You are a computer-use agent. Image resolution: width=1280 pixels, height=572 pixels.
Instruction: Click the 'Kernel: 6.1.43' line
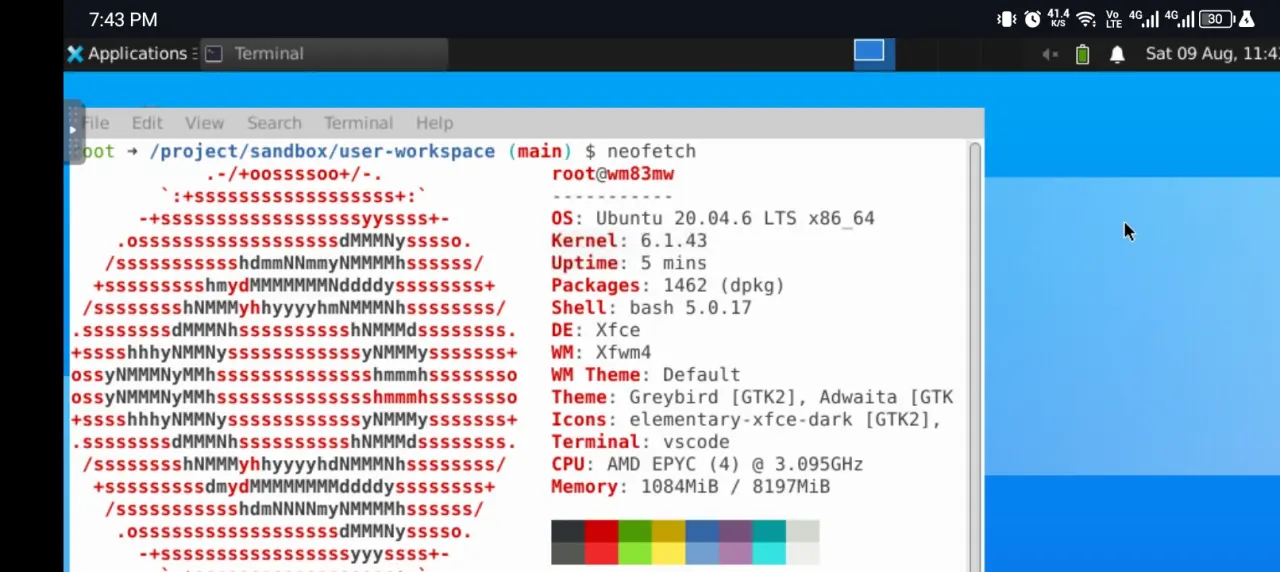click(629, 241)
